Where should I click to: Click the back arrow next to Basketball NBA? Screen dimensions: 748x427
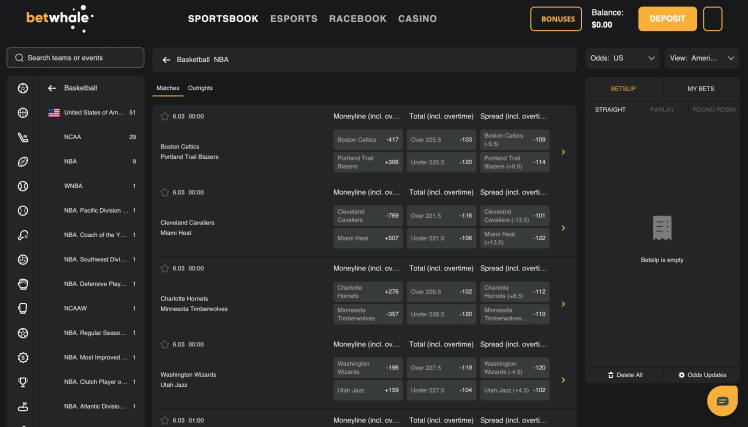(167, 60)
